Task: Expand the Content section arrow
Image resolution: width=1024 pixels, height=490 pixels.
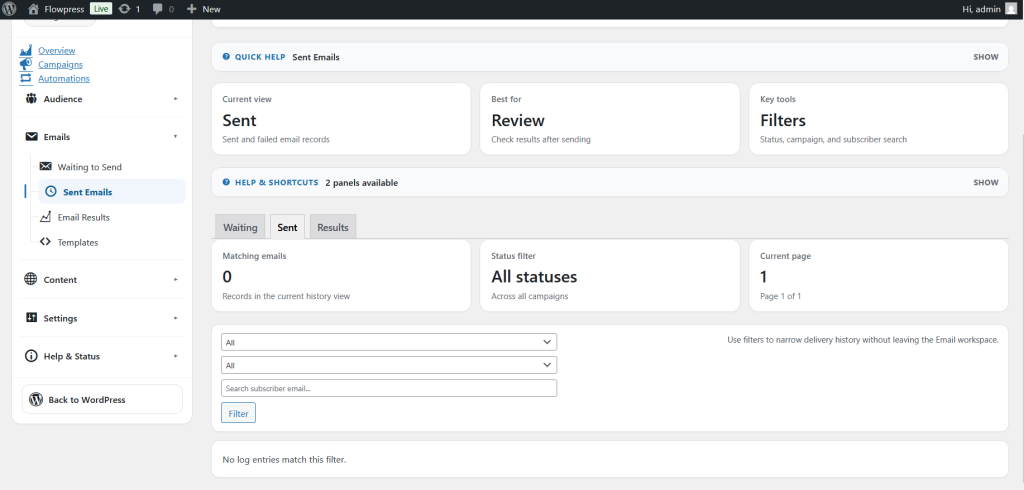Action: tap(176, 280)
